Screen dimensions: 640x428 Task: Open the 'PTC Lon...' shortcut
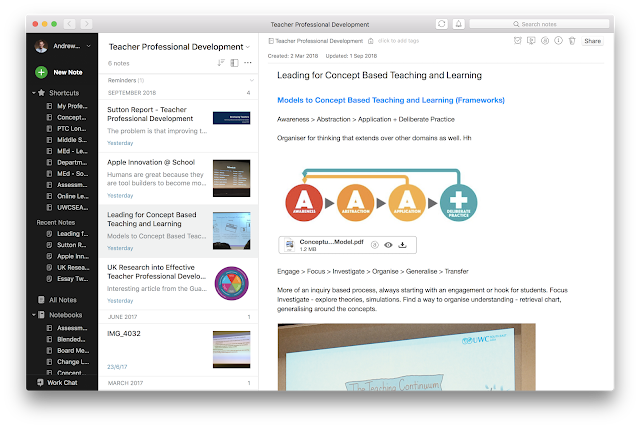67,129
